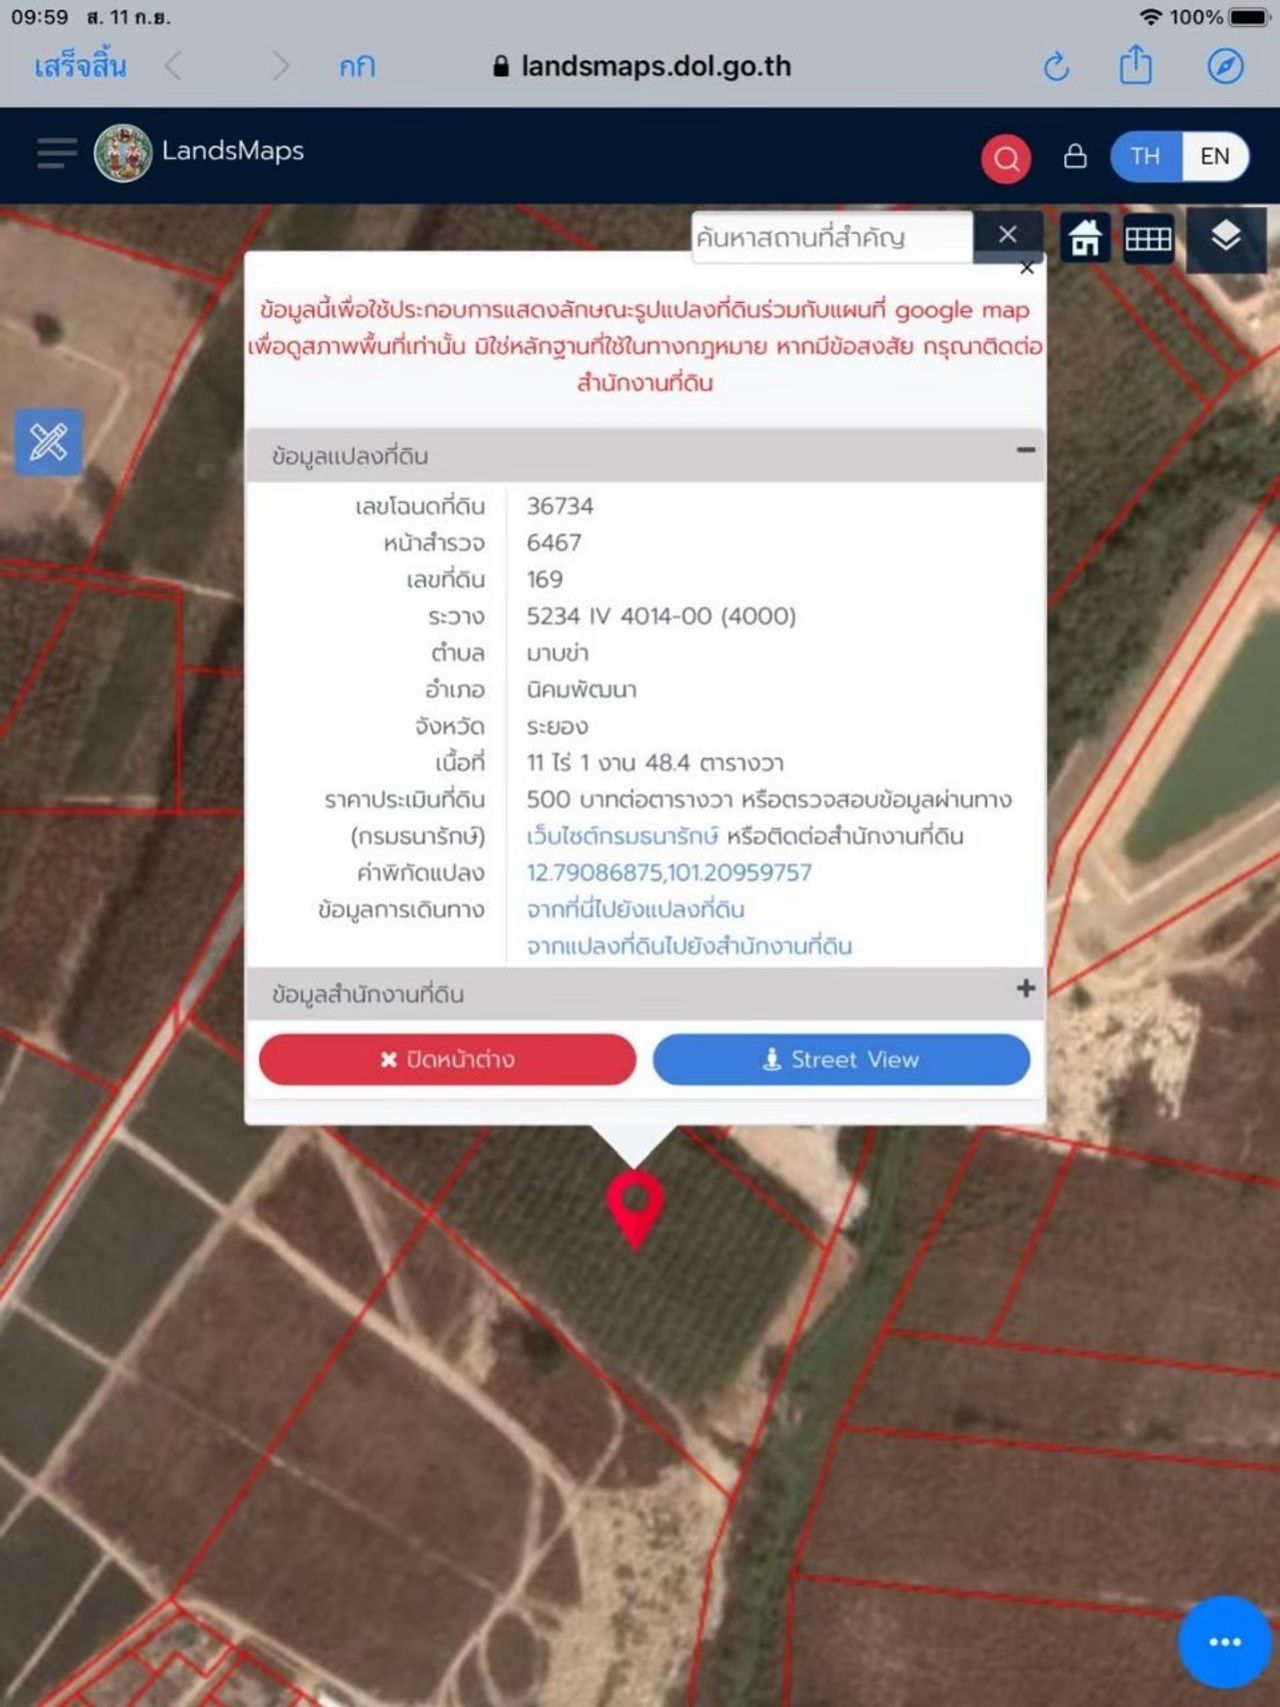Open the blue three-dots chat button
The width and height of the screenshot is (1280, 1707).
[1224, 1642]
